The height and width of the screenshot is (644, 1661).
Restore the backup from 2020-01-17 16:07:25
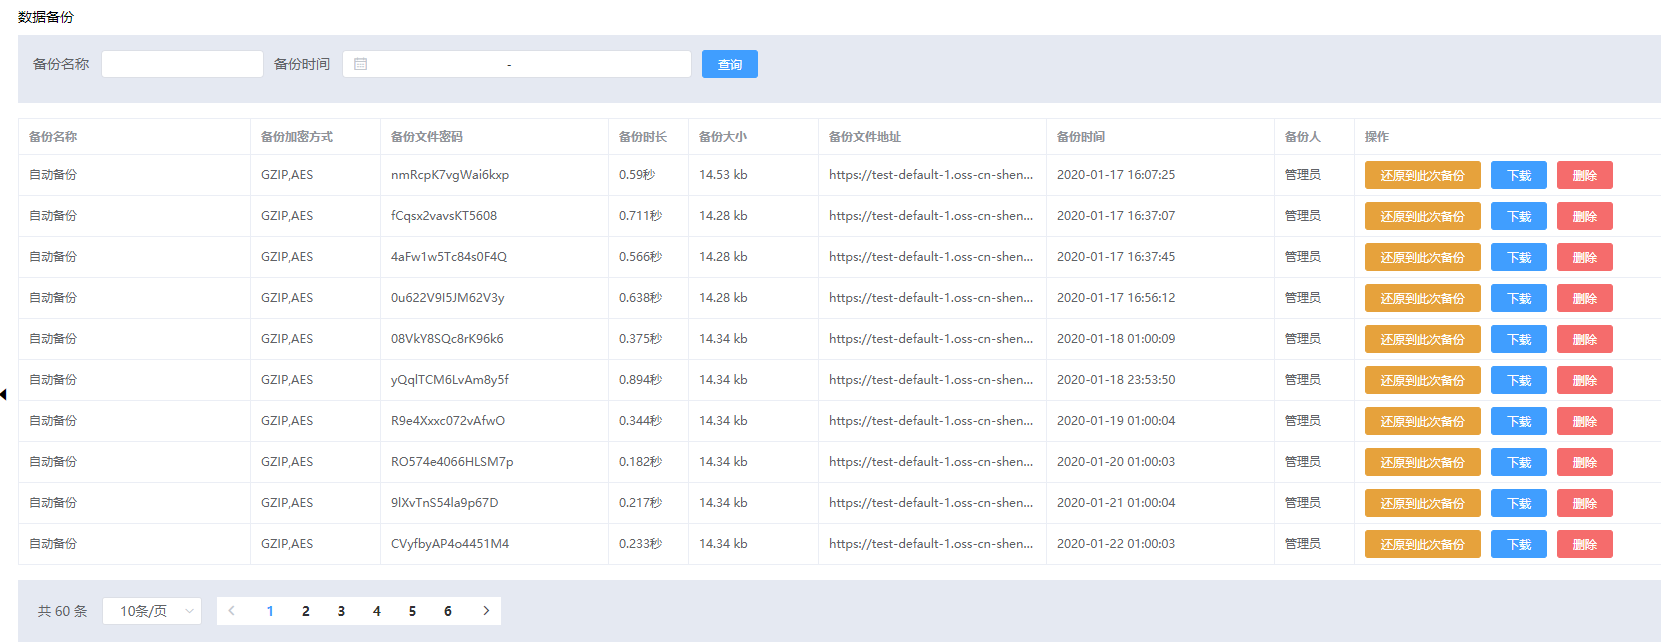(x=1422, y=175)
